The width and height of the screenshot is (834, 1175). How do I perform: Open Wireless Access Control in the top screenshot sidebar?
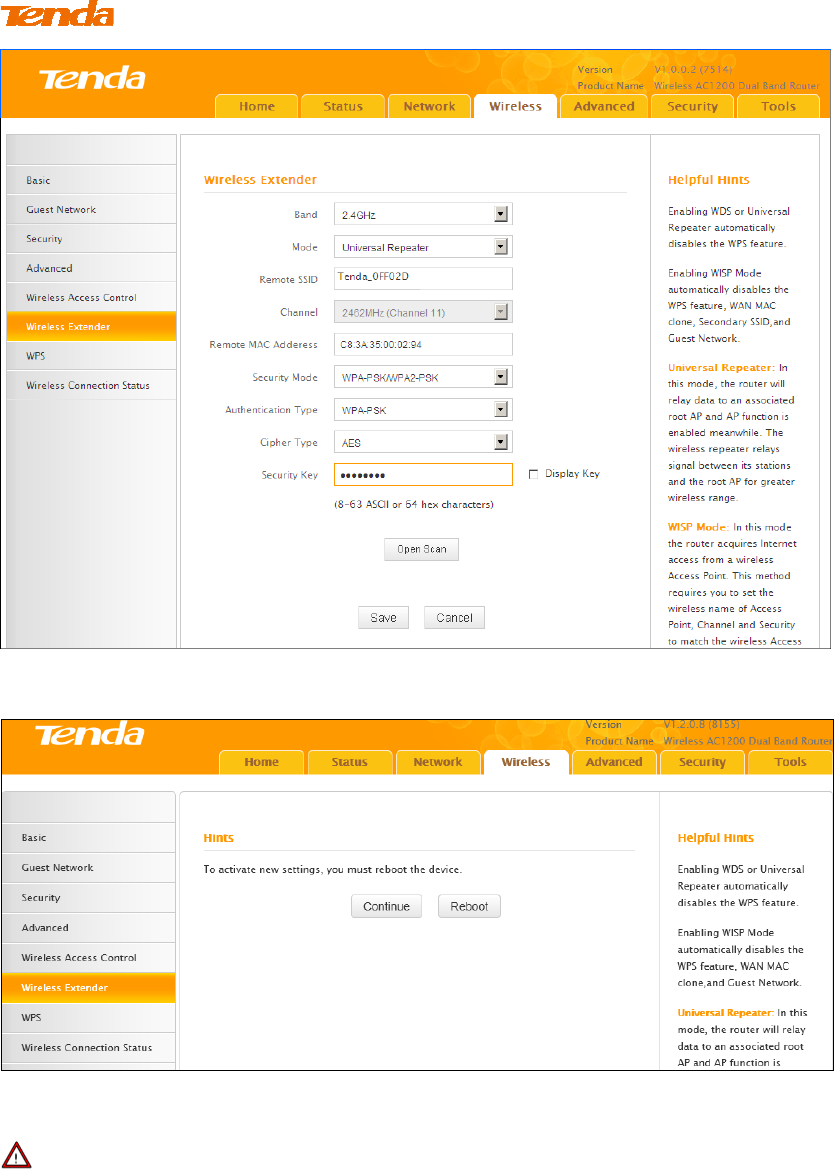point(91,297)
